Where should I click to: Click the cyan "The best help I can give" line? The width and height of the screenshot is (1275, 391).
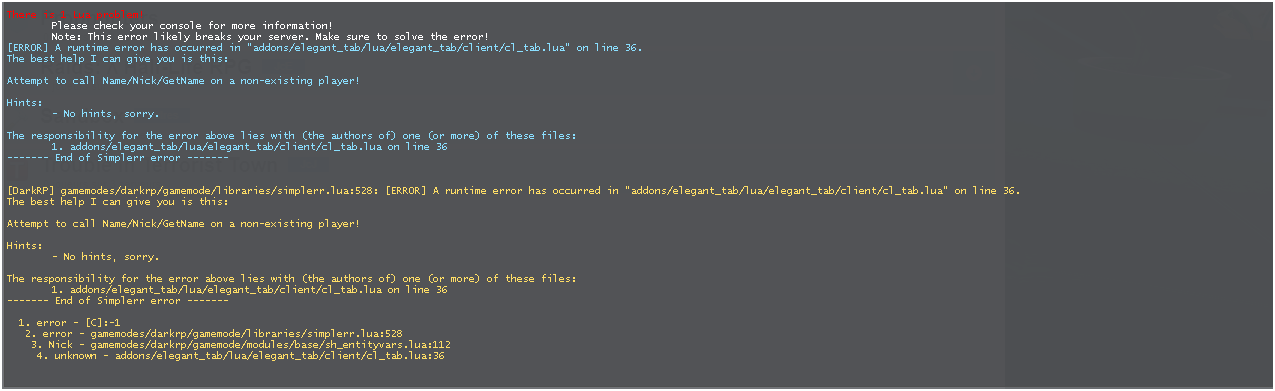(103, 58)
